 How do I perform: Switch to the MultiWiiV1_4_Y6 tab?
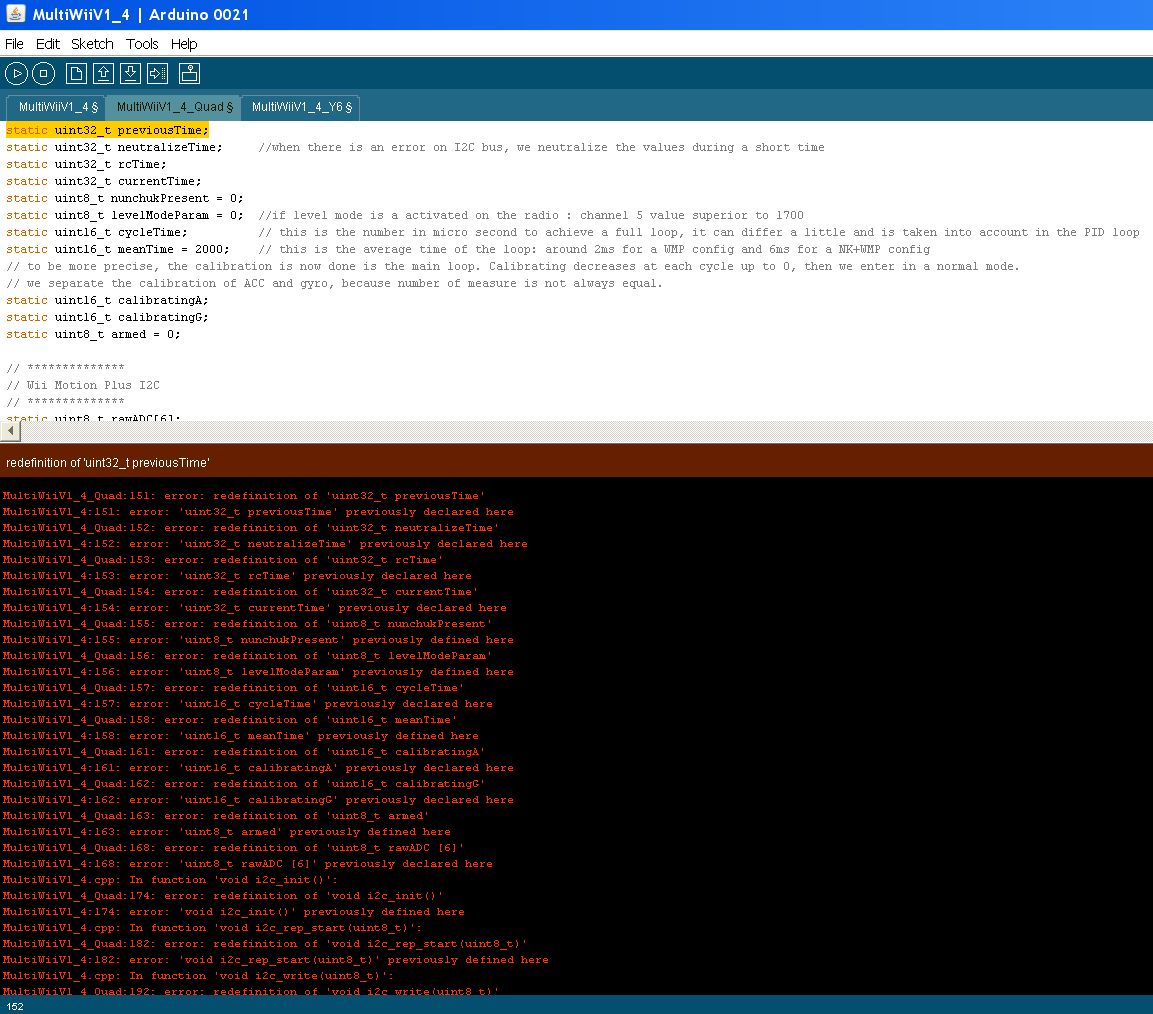point(301,107)
